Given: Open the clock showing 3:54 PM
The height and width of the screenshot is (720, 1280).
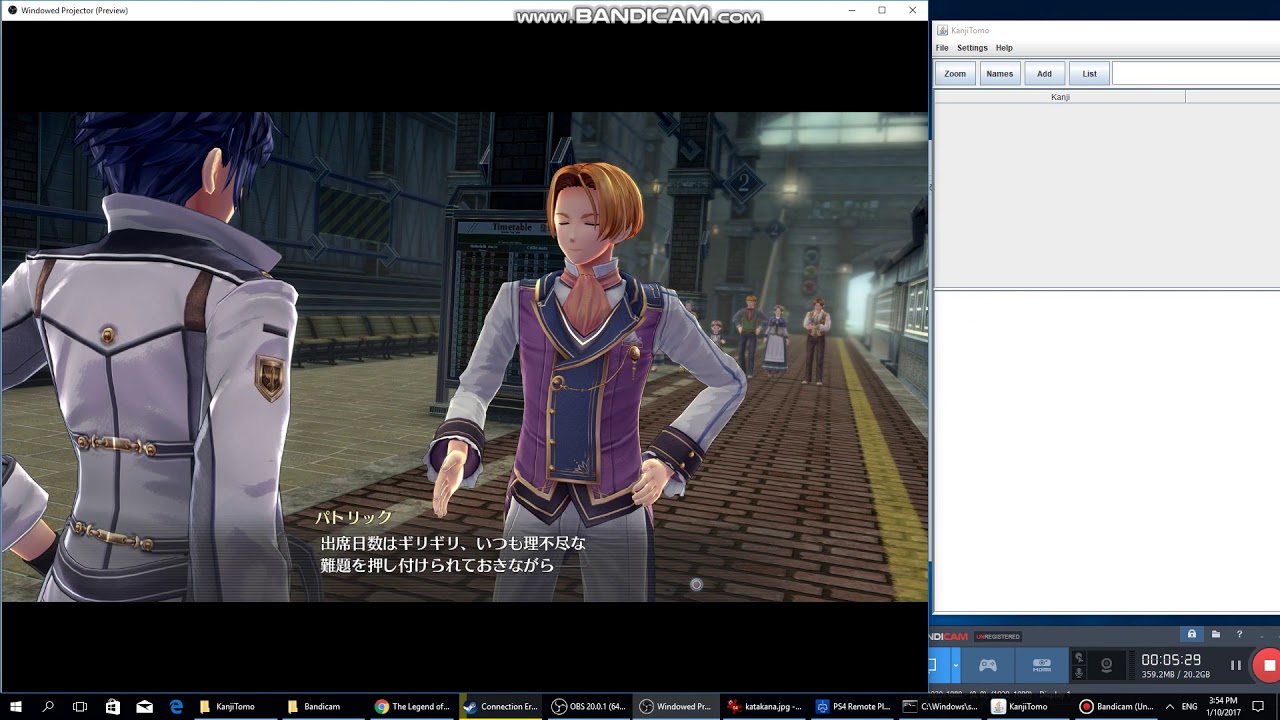Looking at the screenshot, I should click(1223, 706).
